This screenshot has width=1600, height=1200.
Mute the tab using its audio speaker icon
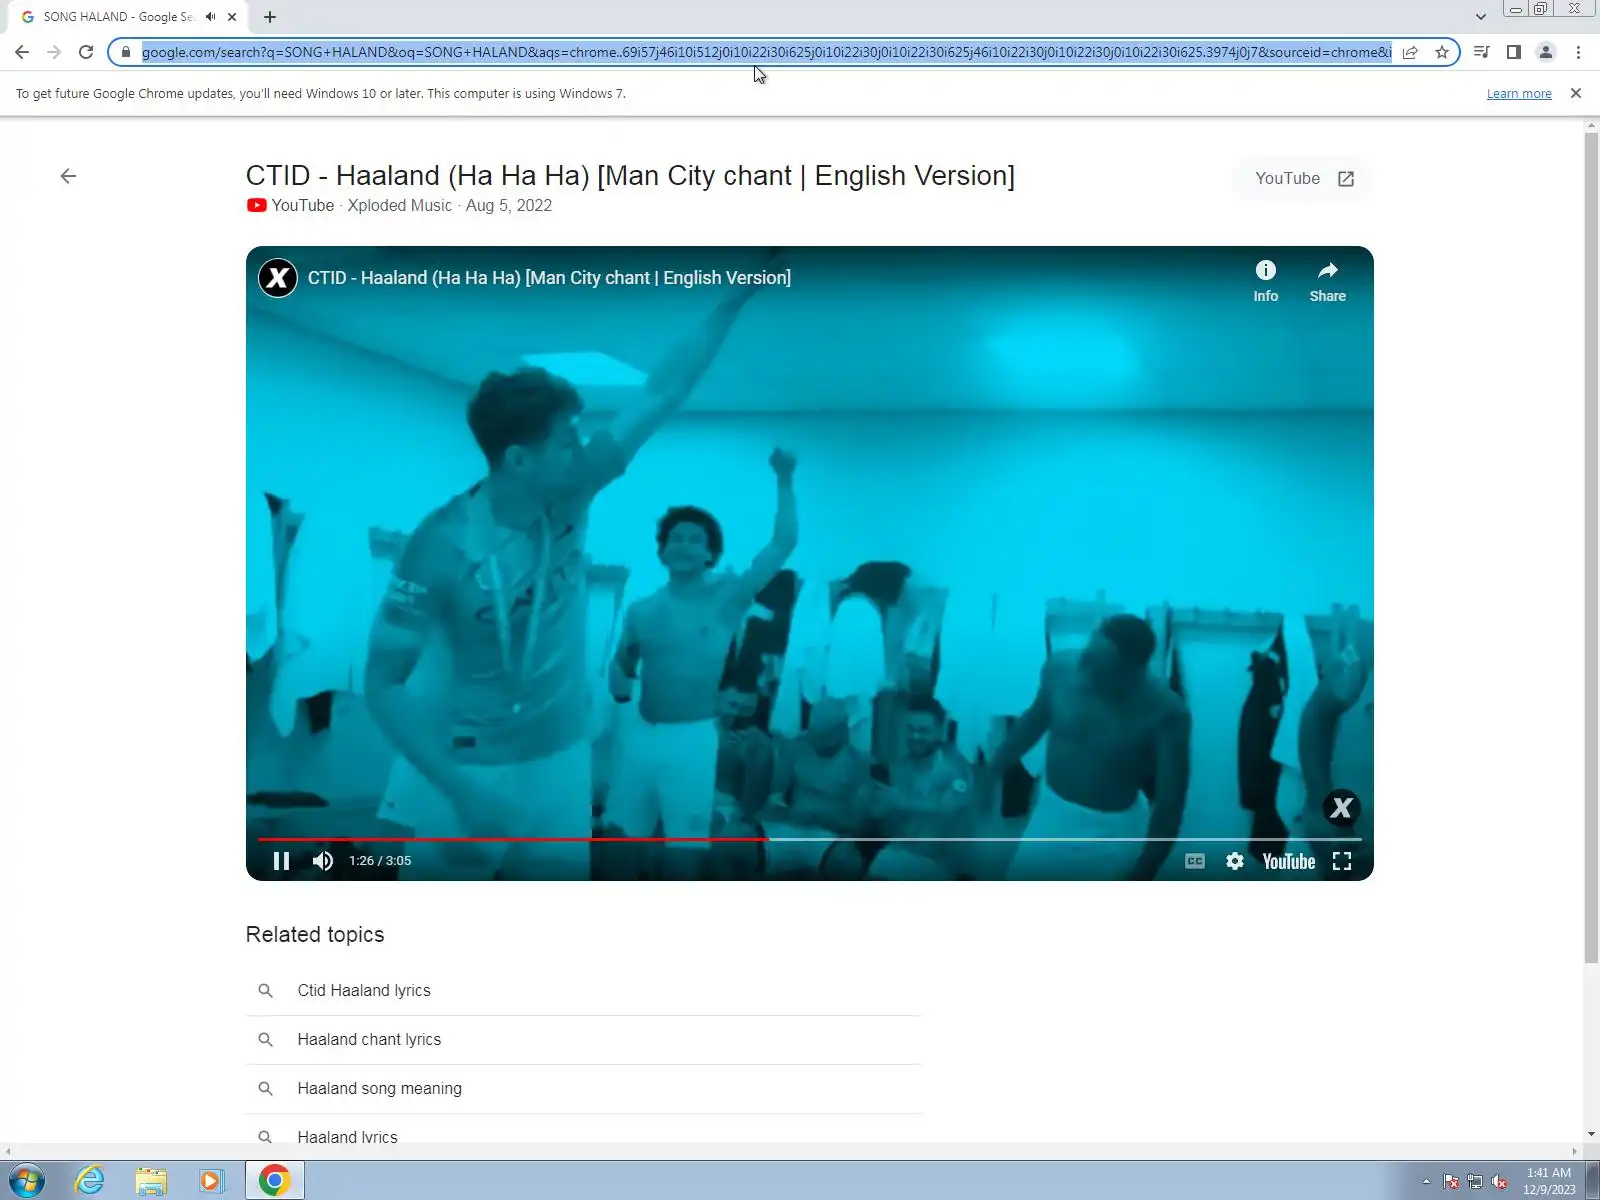pos(210,17)
